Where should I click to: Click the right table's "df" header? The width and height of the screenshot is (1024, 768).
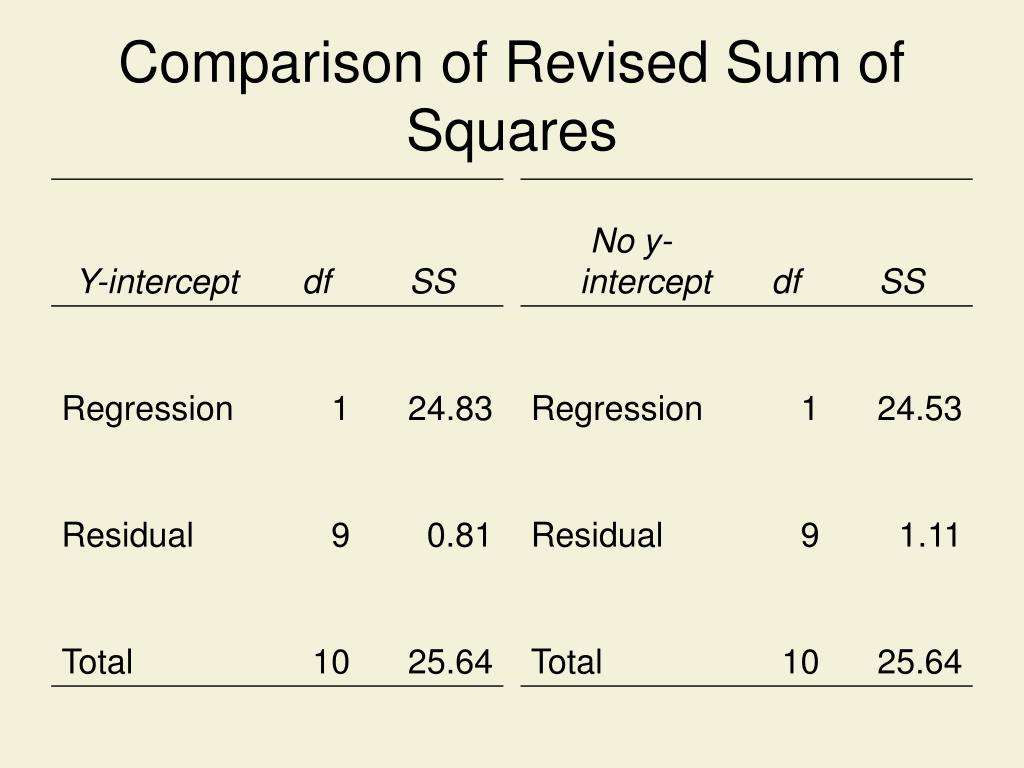point(788,282)
